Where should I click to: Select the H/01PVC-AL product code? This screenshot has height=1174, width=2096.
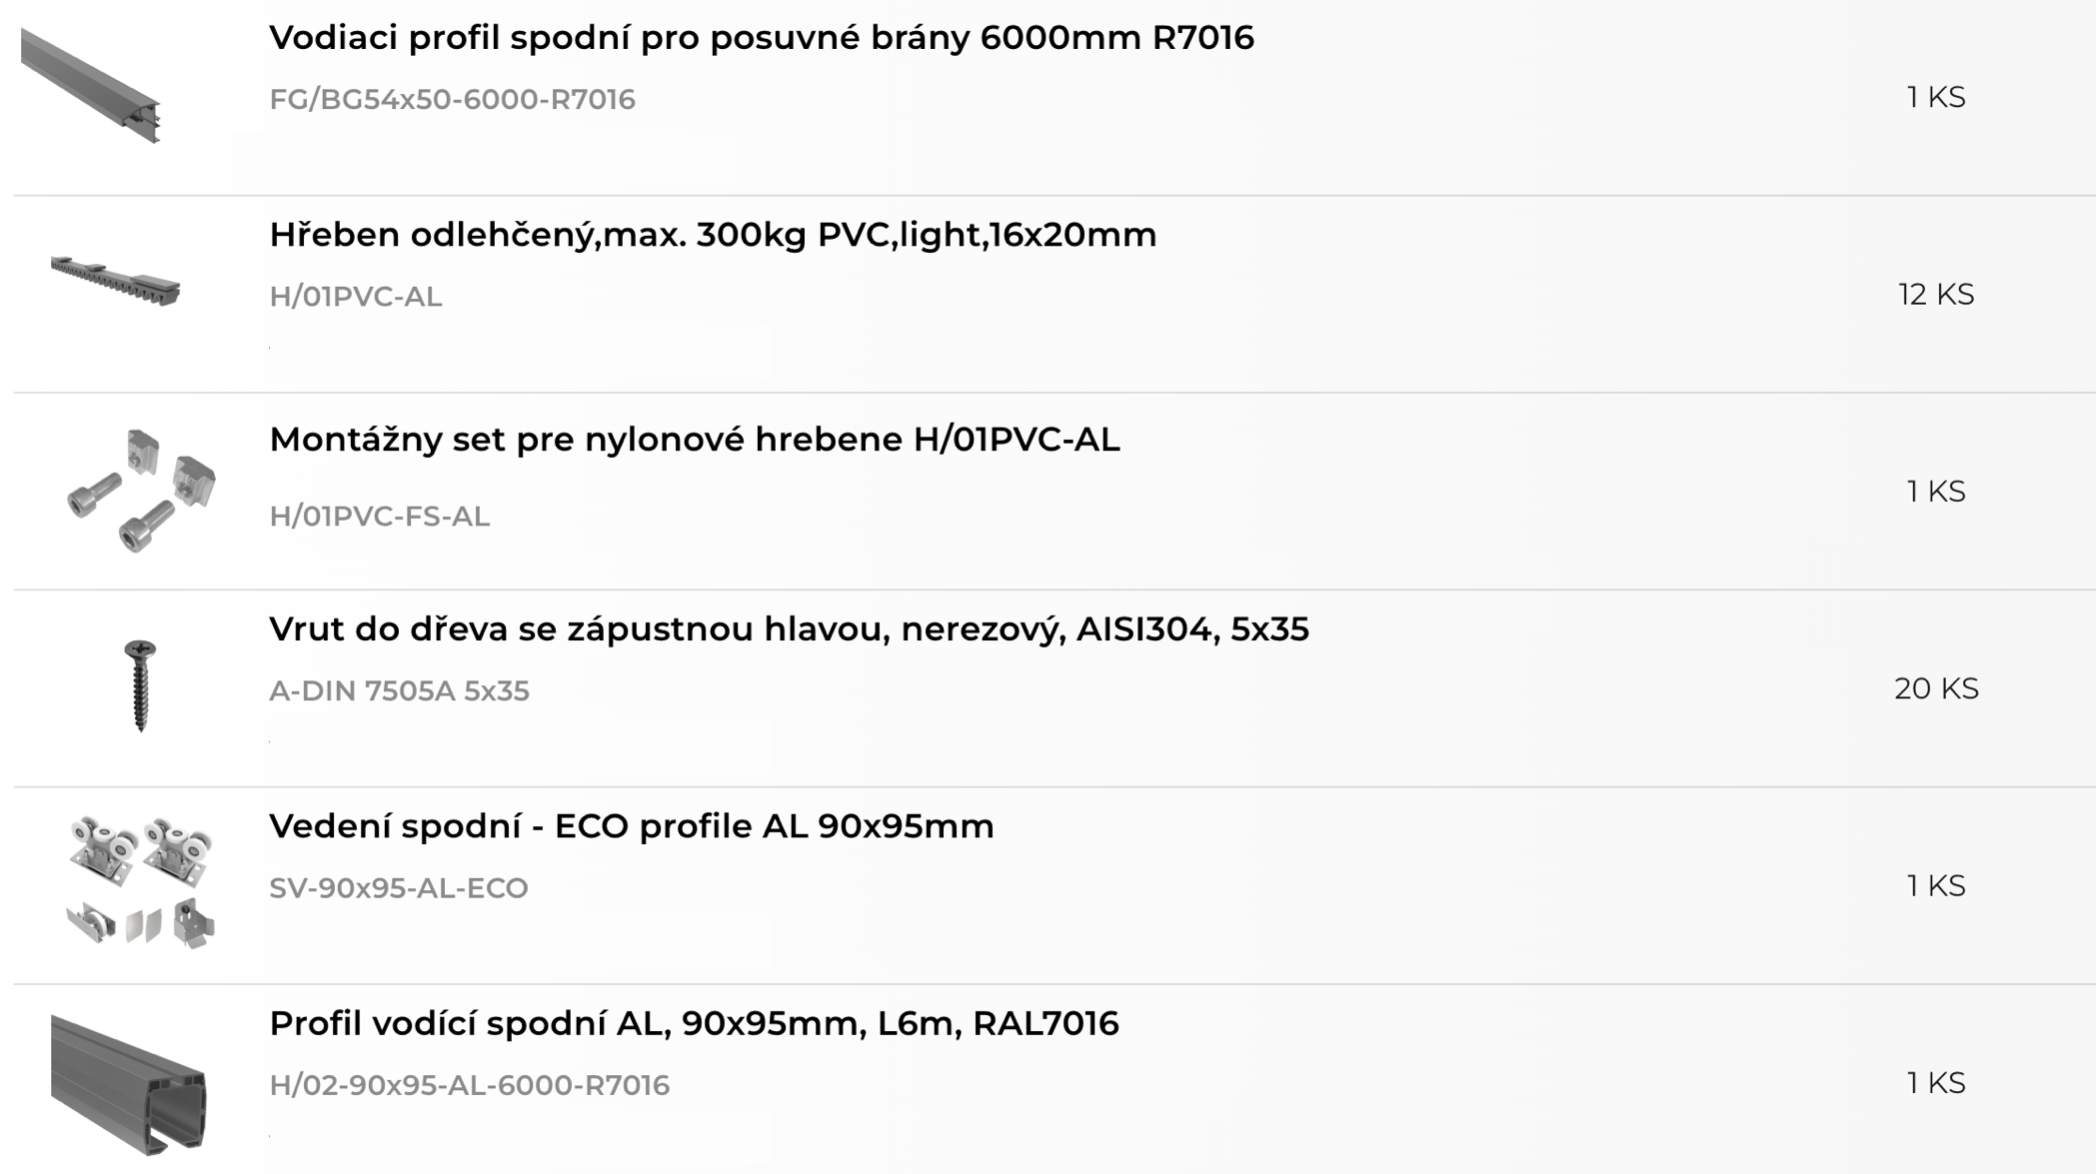point(355,297)
